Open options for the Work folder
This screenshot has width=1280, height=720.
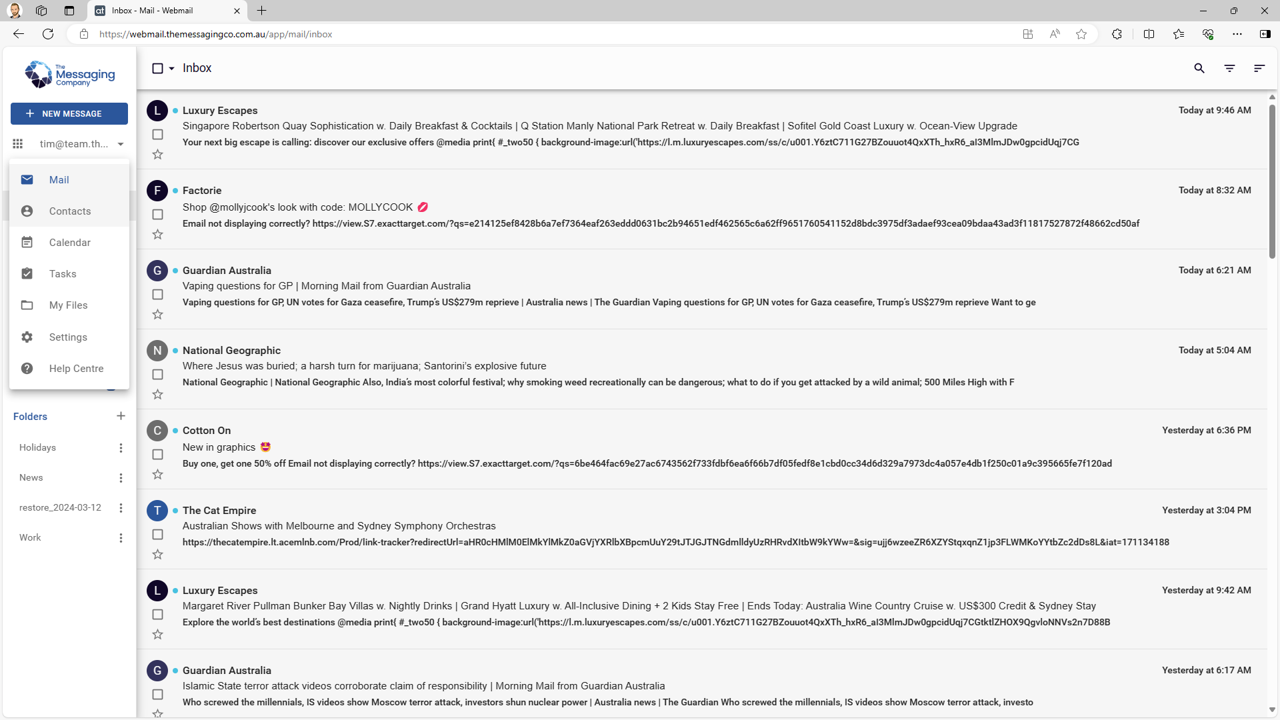[x=121, y=538]
